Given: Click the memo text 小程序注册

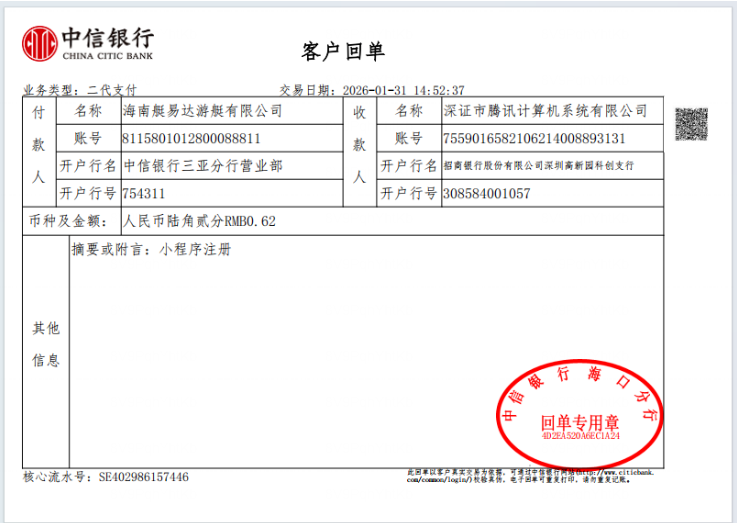Looking at the screenshot, I should coord(195,249).
